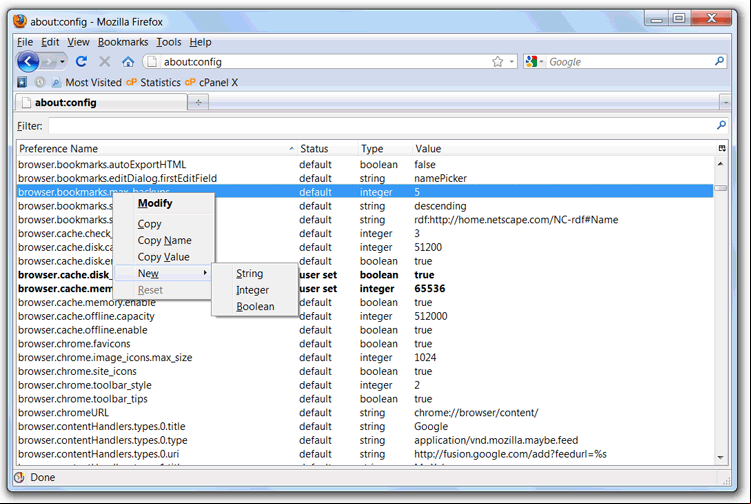Screen dimensions: 751x504
Task: Click the search magnifier in the Google box
Action: pos(719,61)
